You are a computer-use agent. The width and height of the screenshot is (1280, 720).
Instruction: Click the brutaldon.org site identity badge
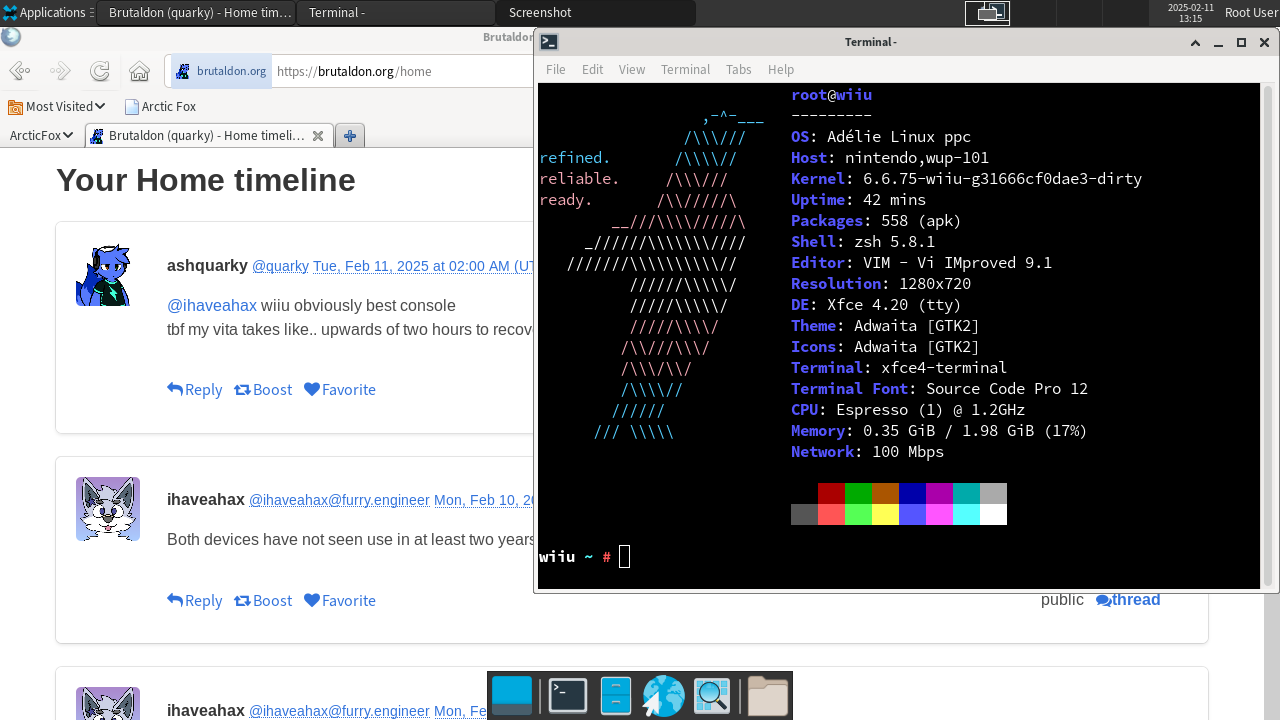coord(221,71)
